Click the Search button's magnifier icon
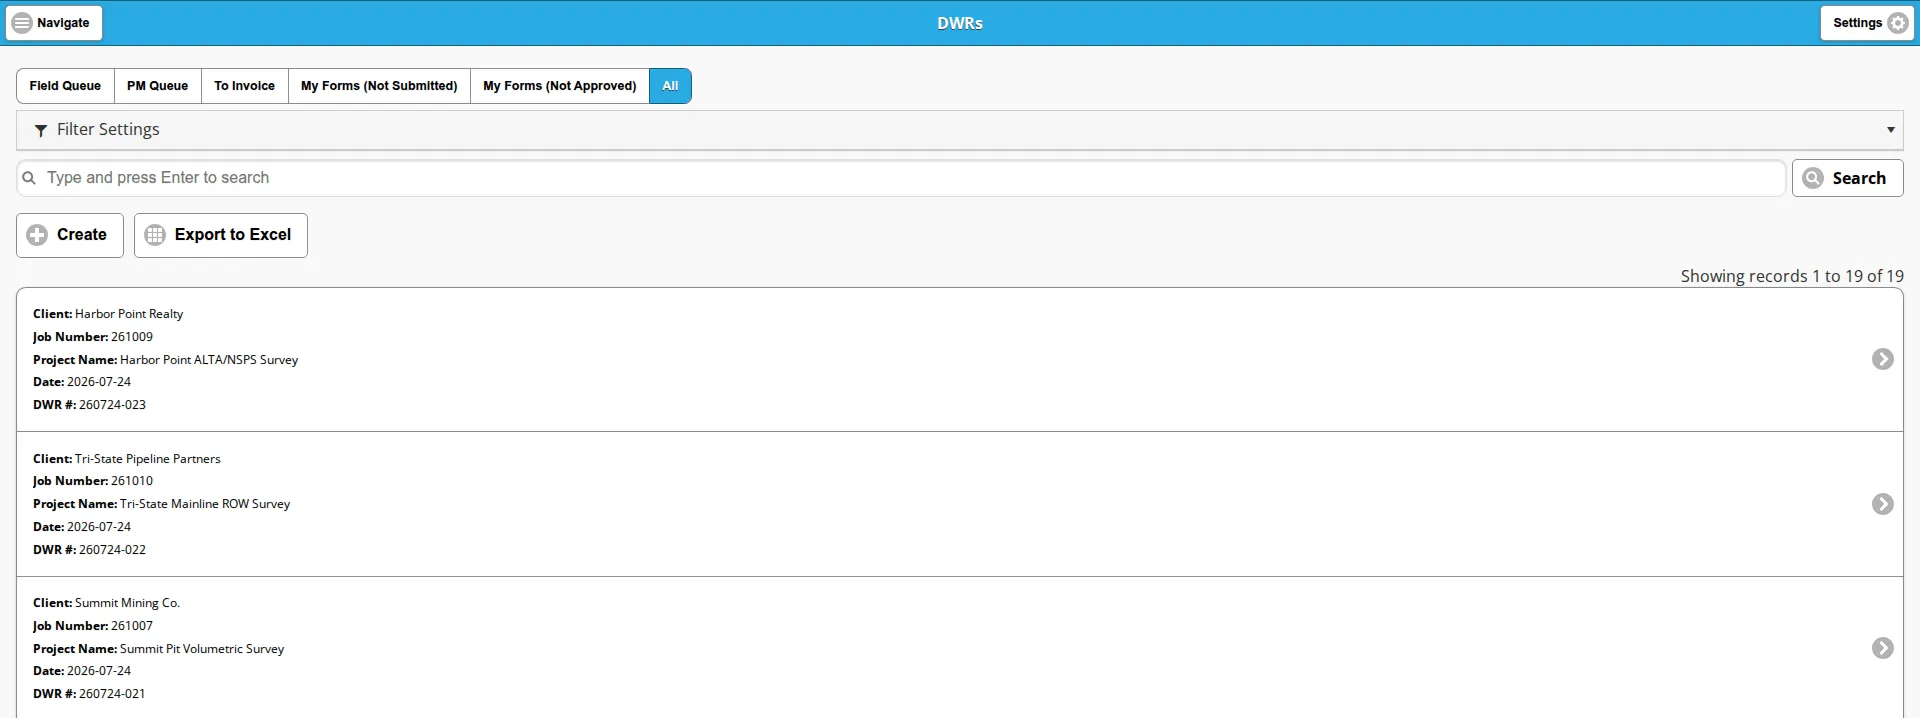Image resolution: width=1920 pixels, height=718 pixels. point(1813,178)
